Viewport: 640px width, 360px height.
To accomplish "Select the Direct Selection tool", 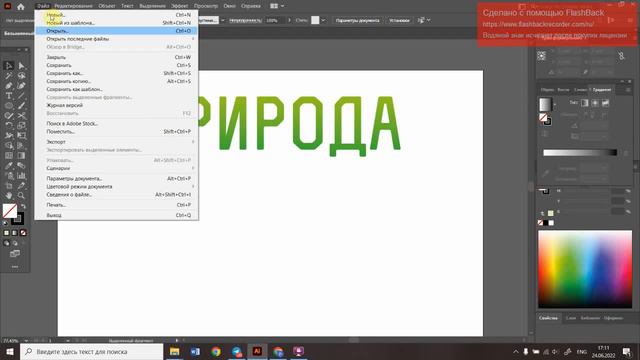I will 21,66.
